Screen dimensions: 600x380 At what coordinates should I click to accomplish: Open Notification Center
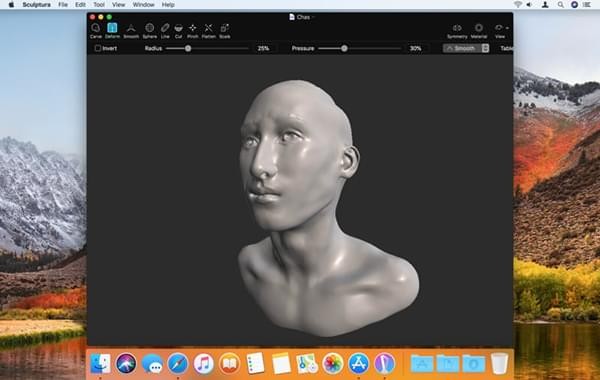[x=587, y=5]
